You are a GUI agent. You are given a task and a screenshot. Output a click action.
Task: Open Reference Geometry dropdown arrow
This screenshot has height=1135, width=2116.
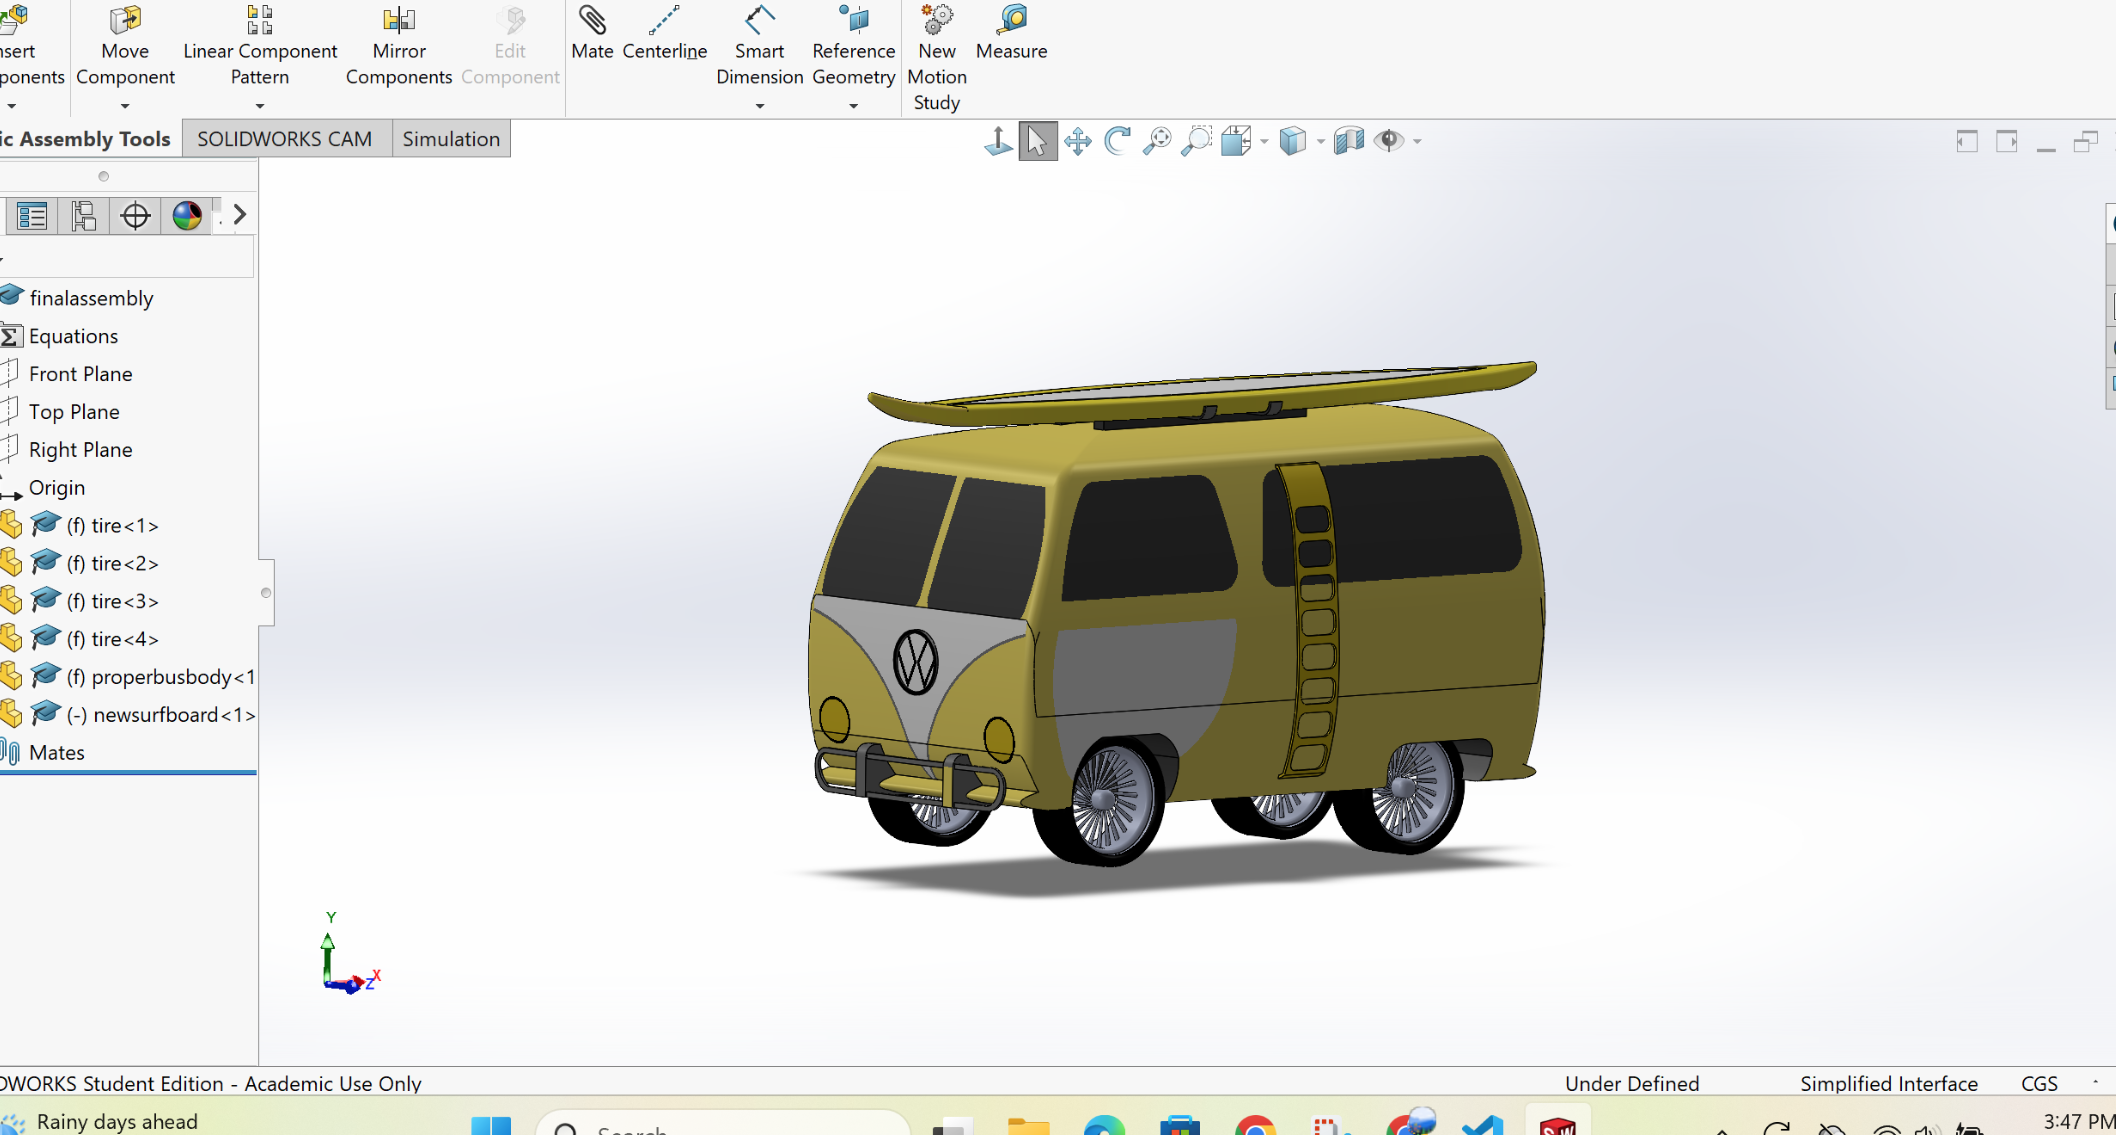click(x=853, y=106)
